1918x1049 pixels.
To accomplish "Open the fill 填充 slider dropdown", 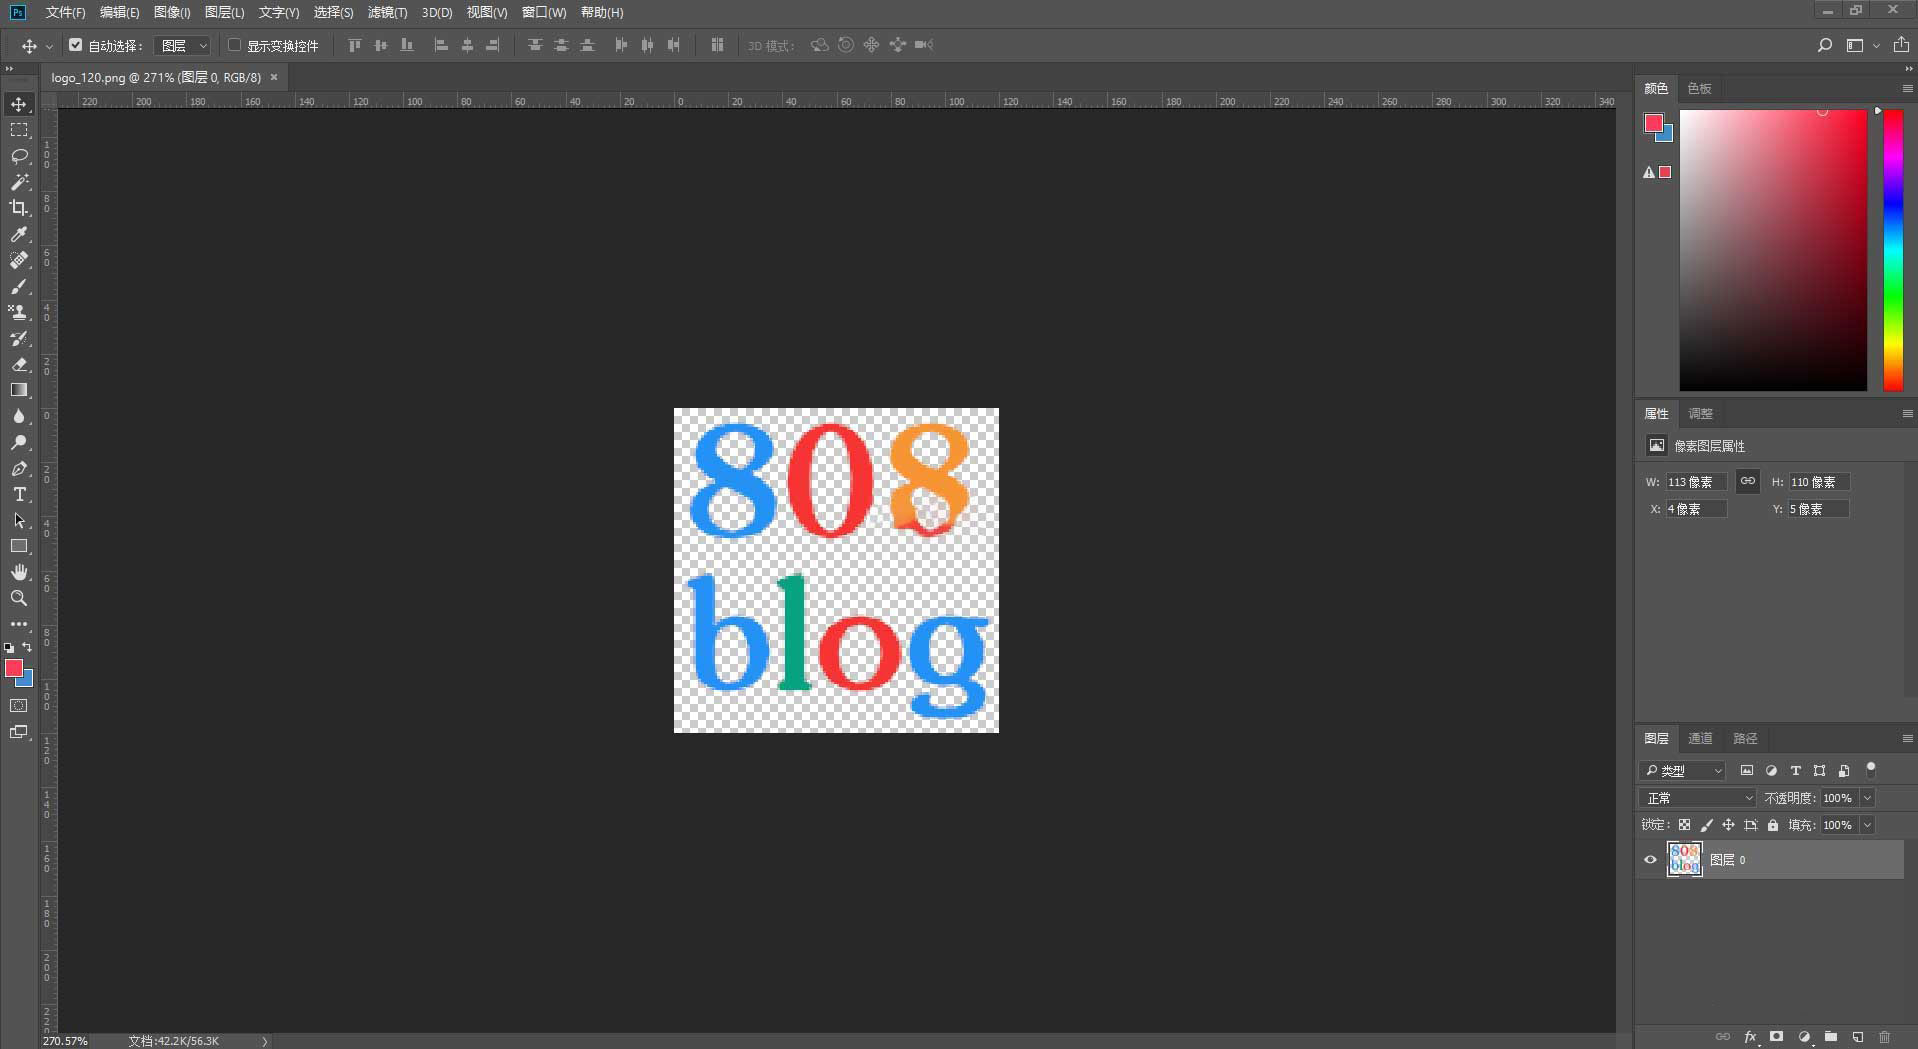I will point(1867,825).
